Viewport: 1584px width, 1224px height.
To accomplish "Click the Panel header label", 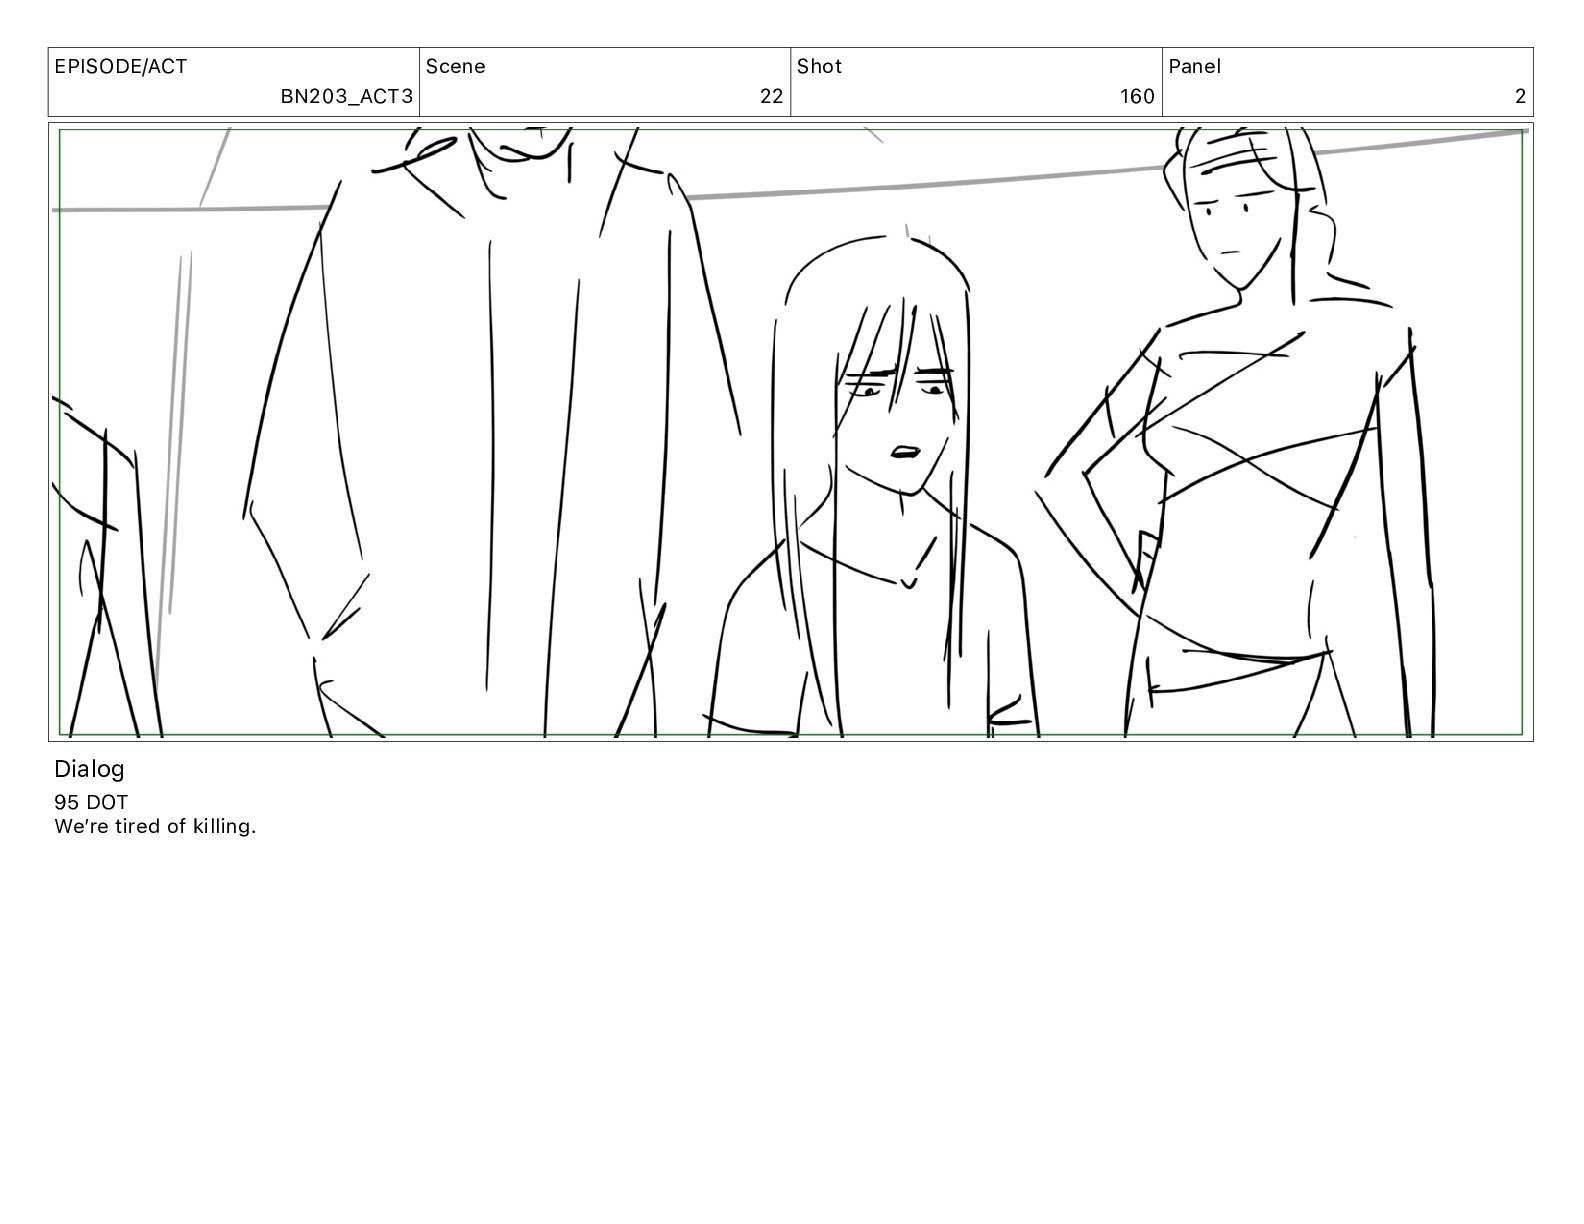I will 1194,67.
